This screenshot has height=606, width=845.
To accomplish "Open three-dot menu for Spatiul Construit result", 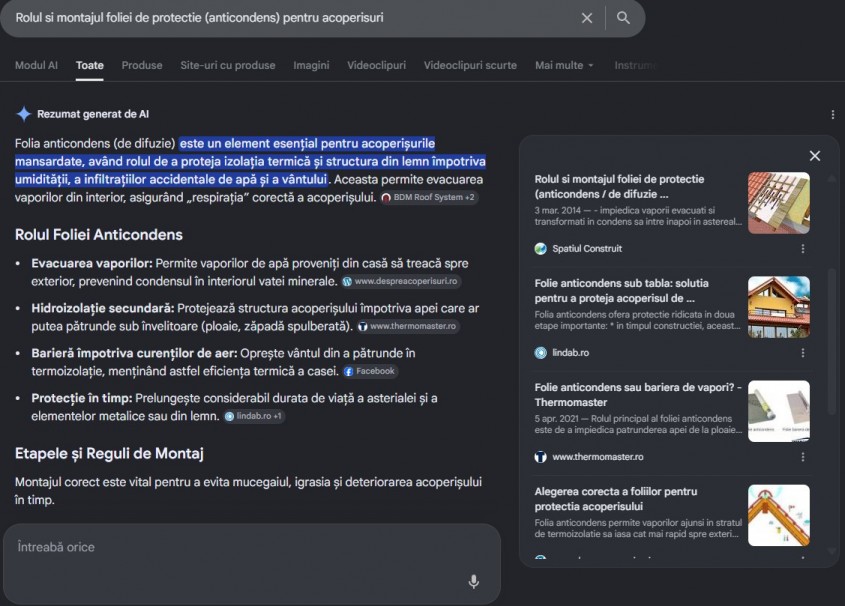I will point(803,248).
